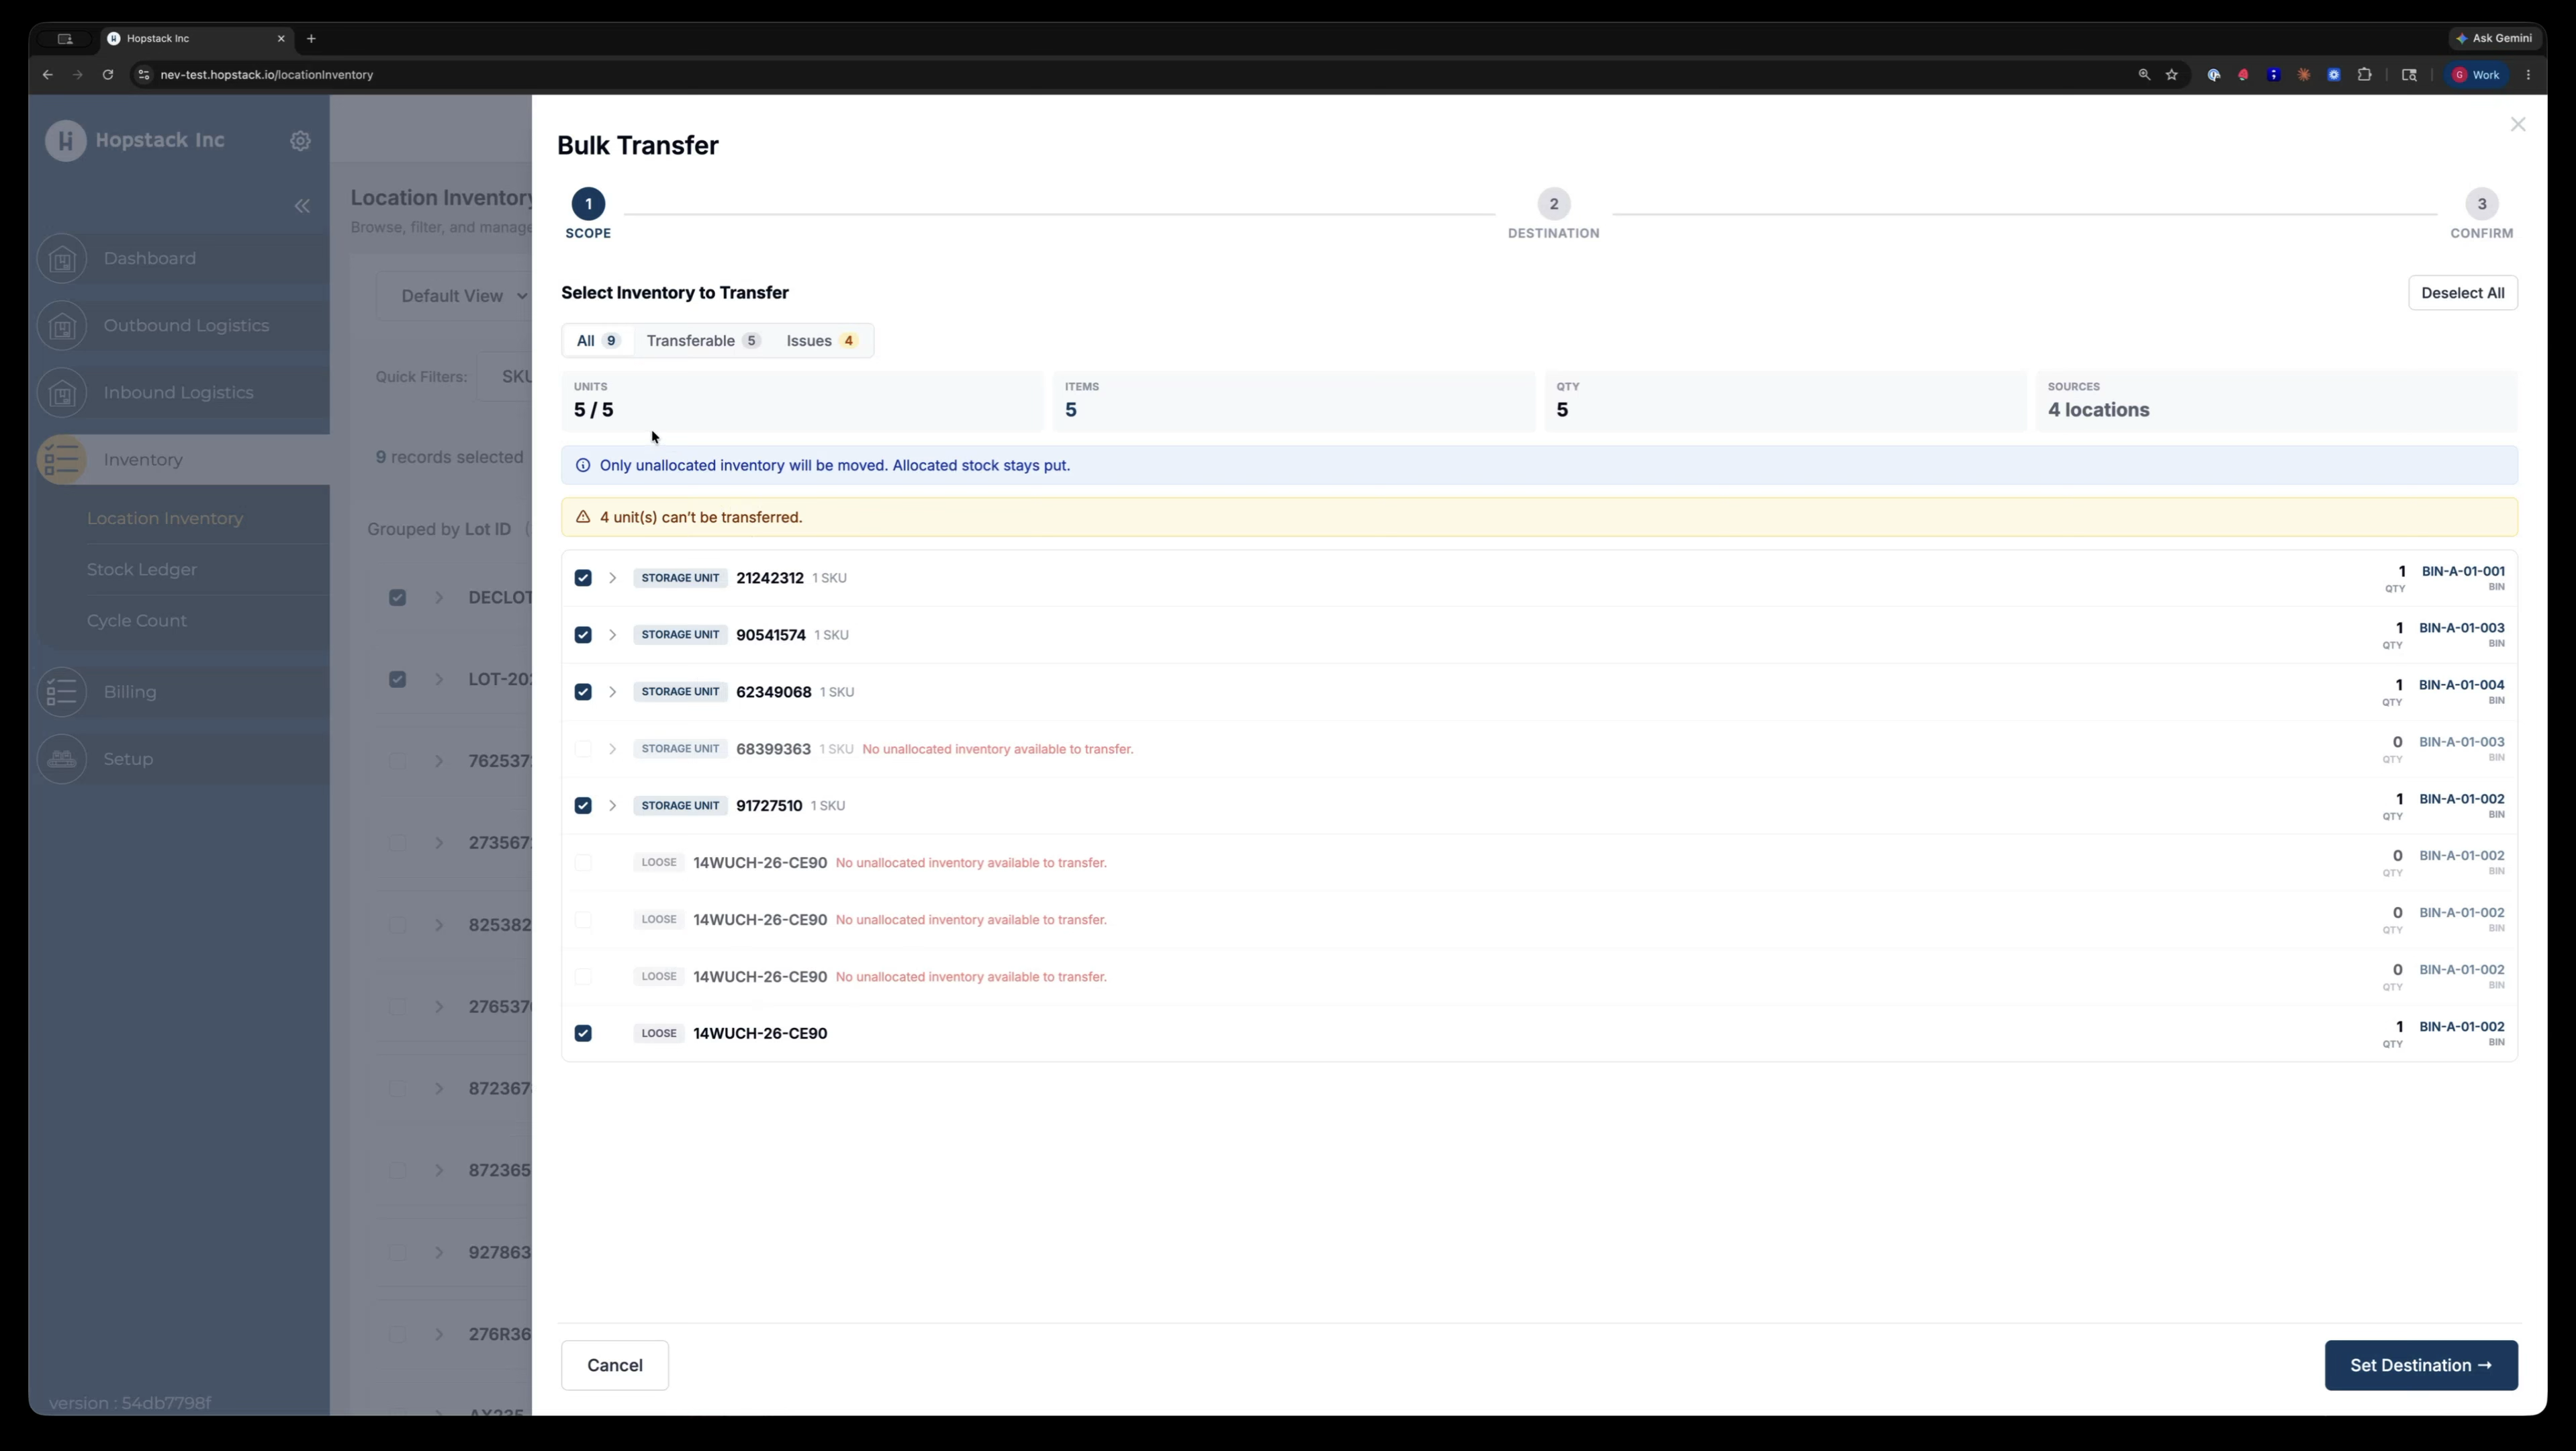
Task: Open the browser extensions puzzle icon
Action: (x=2364, y=75)
